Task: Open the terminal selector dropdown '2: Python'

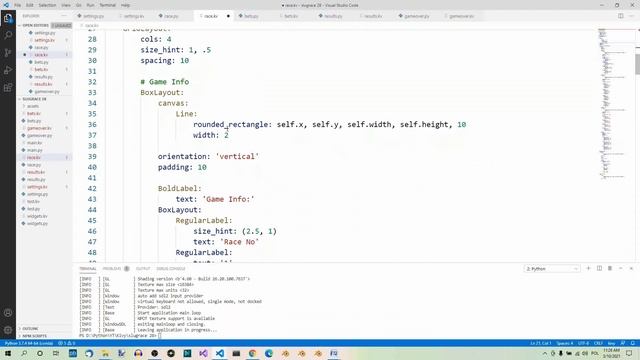Action: [x=551, y=269]
